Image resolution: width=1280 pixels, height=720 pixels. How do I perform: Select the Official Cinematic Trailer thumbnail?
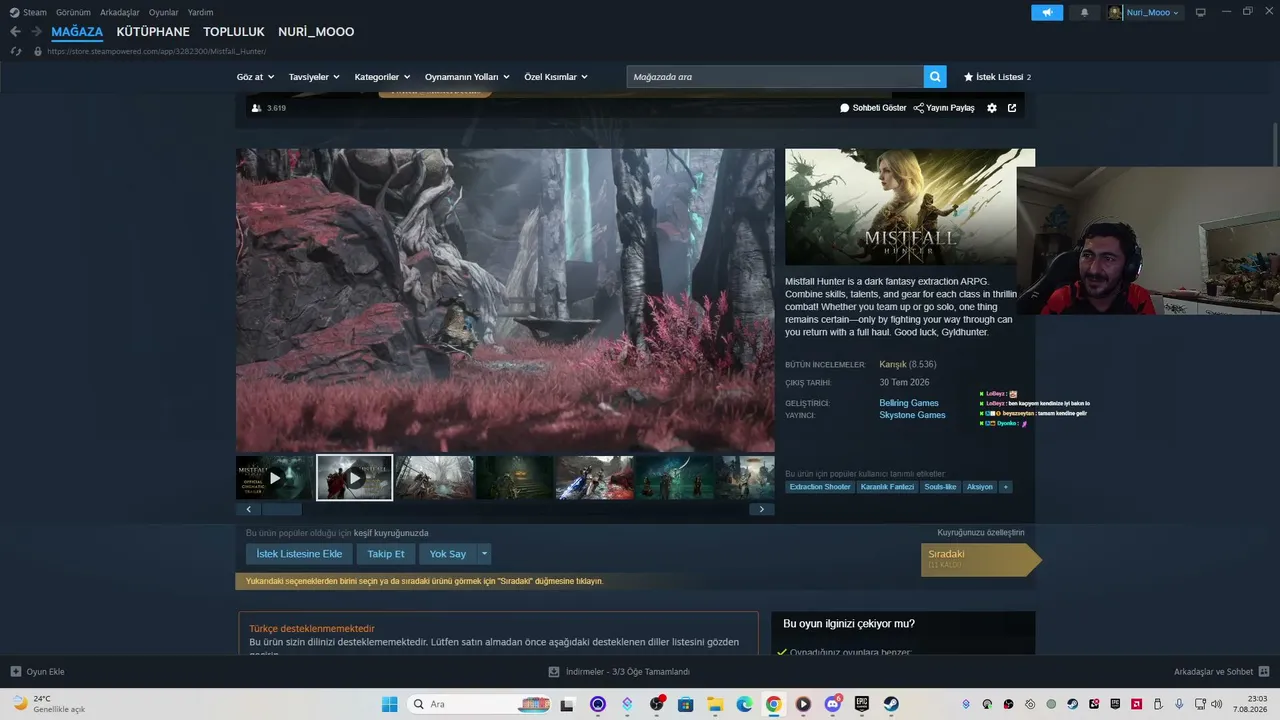(275, 478)
